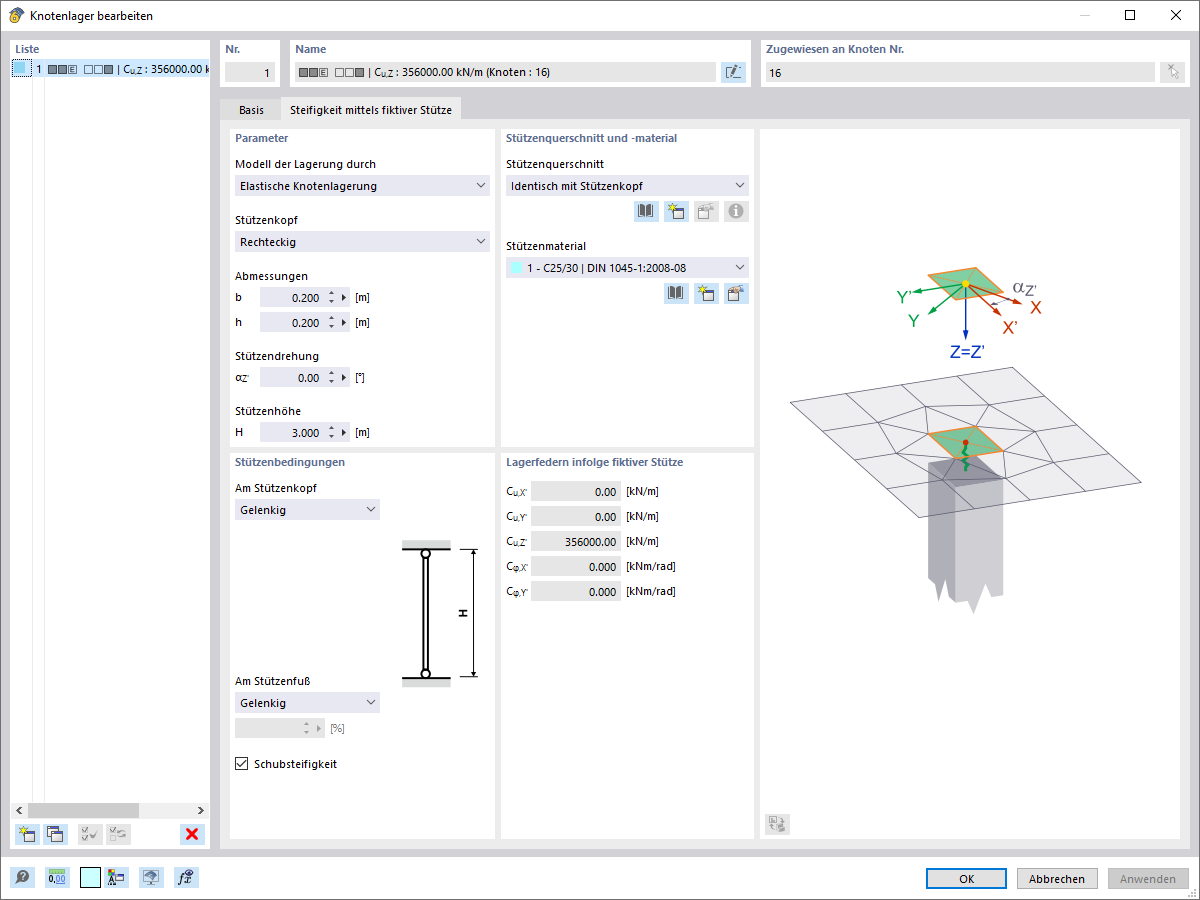Viewport: 1200px width, 900px height.
Task: Click the stepper arrows for αZ' rotation
Action: click(x=332, y=378)
